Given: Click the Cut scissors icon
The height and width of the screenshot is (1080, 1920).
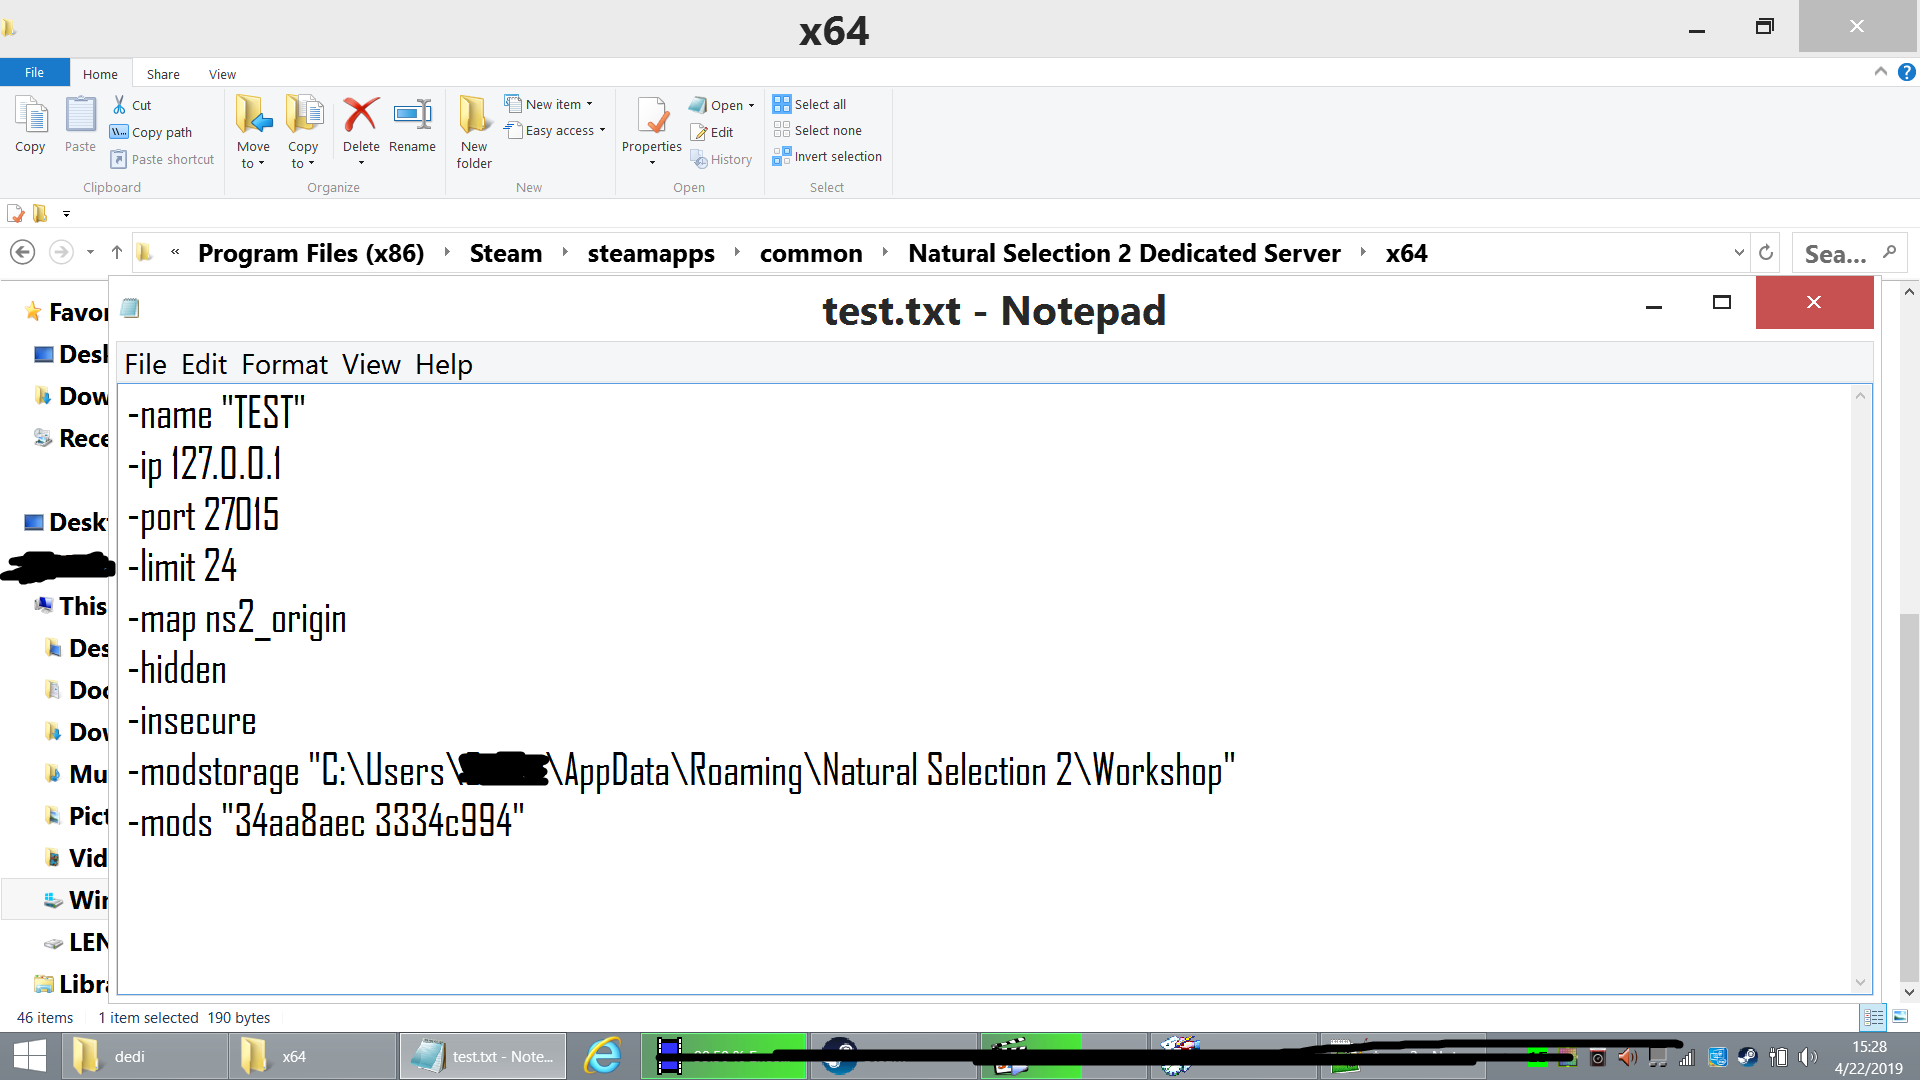Looking at the screenshot, I should click(119, 105).
